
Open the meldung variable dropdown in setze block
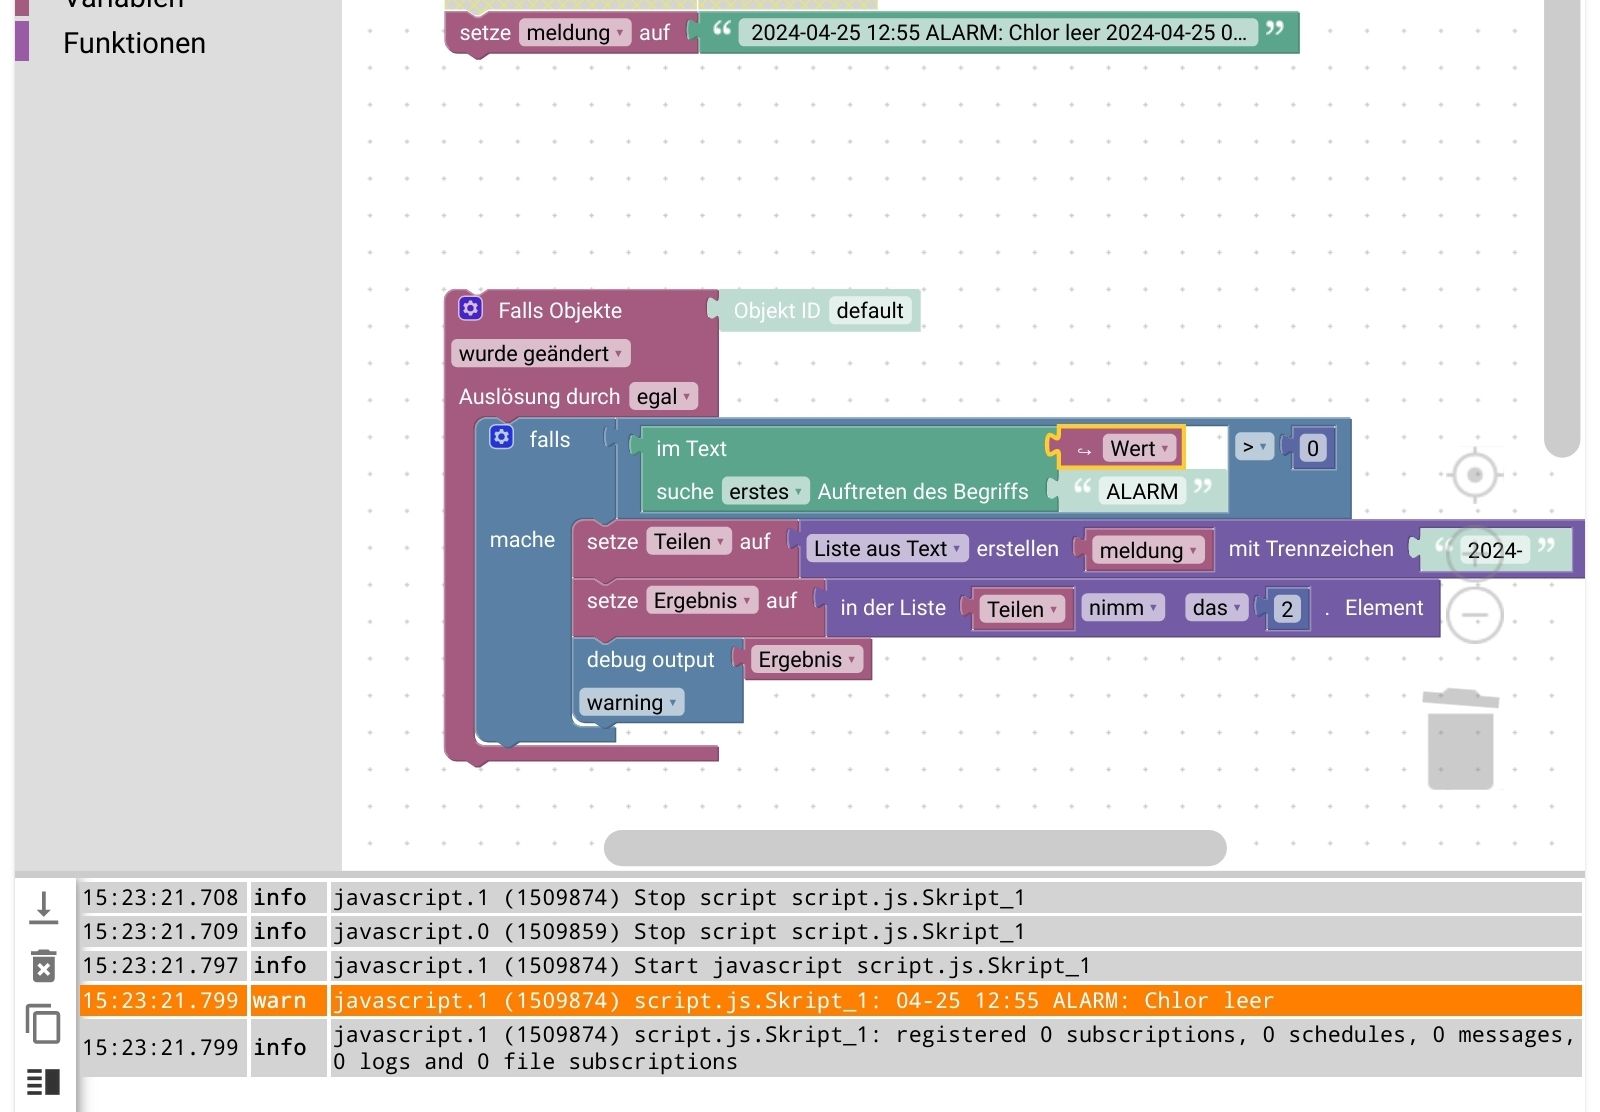click(575, 32)
